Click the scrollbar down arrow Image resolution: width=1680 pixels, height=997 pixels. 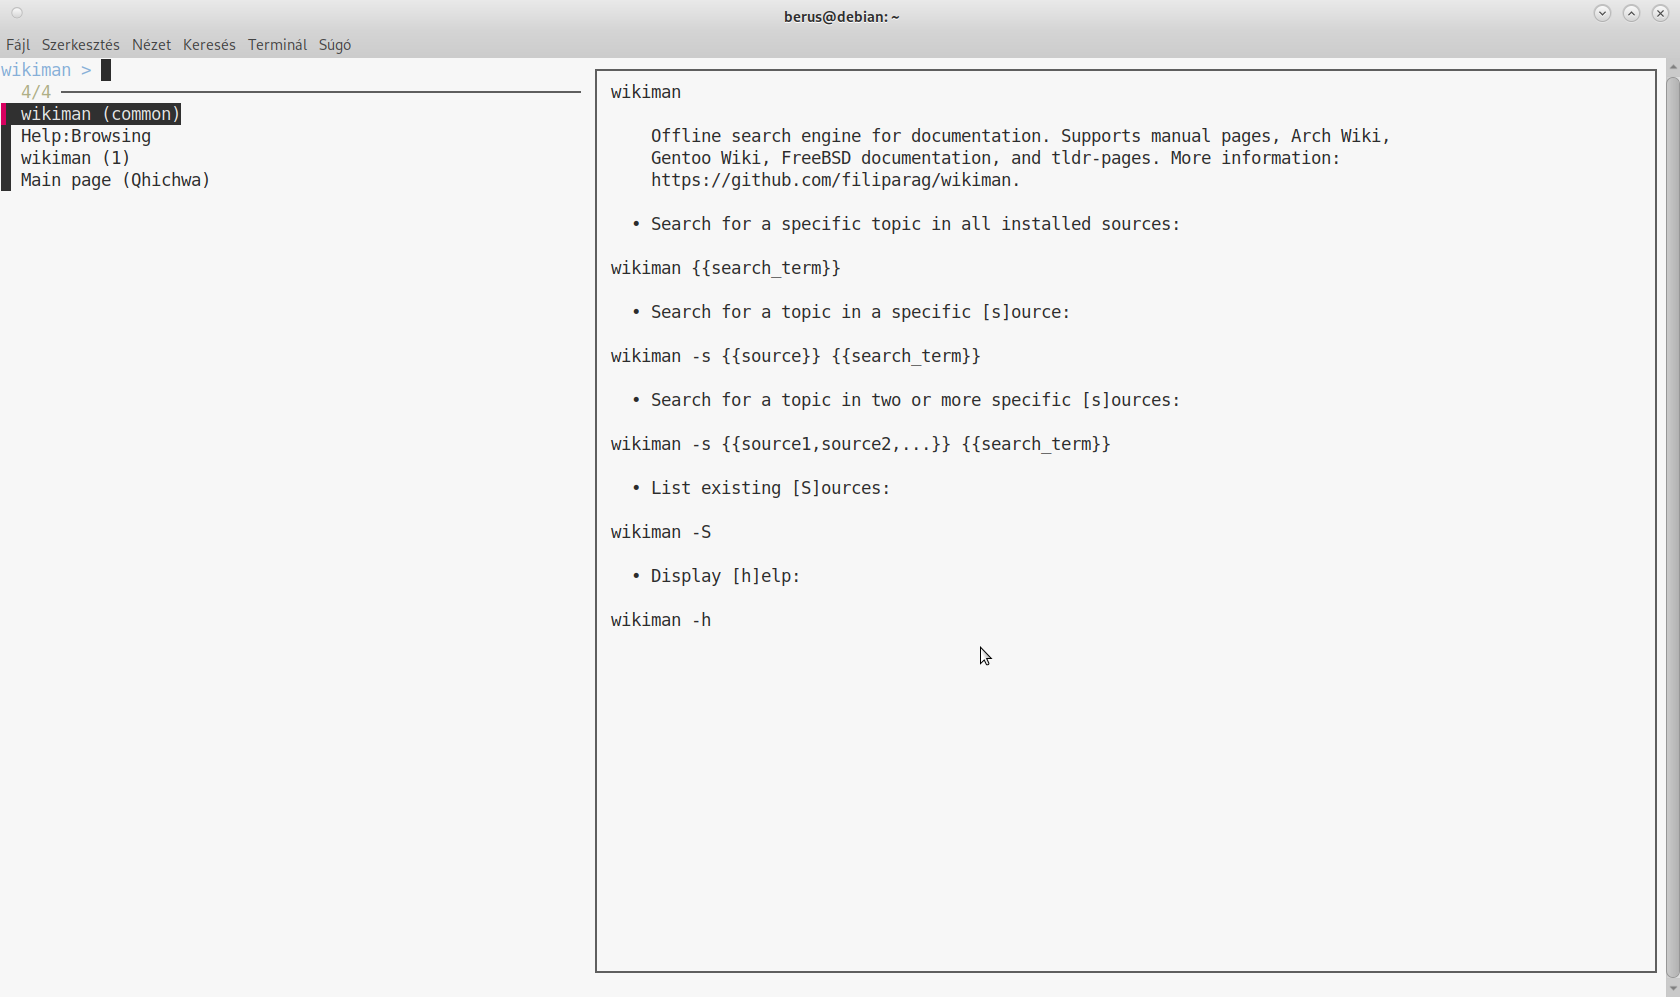coord(1672,988)
